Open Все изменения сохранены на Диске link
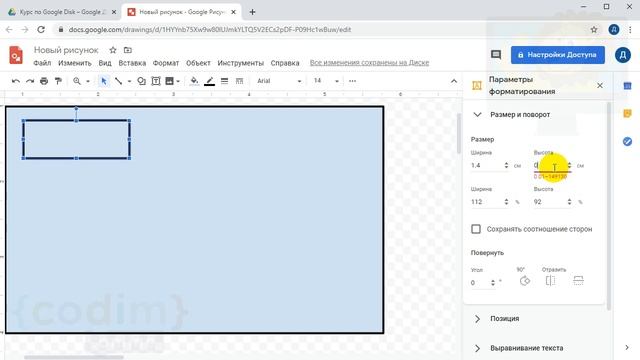Viewport: 640px width, 360px height. tap(369, 63)
